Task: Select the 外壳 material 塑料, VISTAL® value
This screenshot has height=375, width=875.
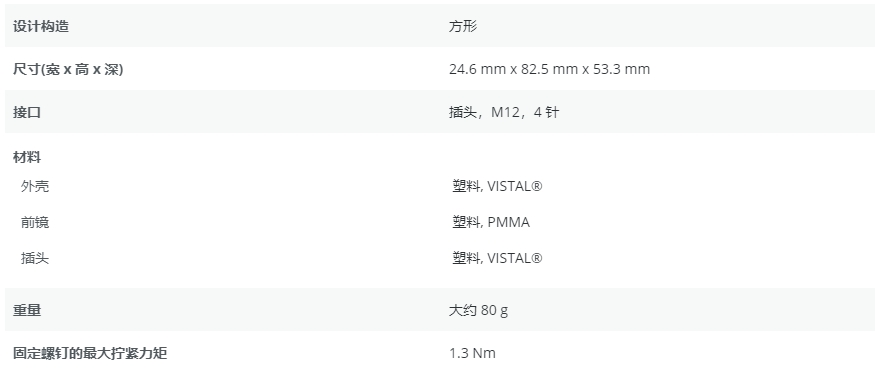Action: click(x=497, y=186)
